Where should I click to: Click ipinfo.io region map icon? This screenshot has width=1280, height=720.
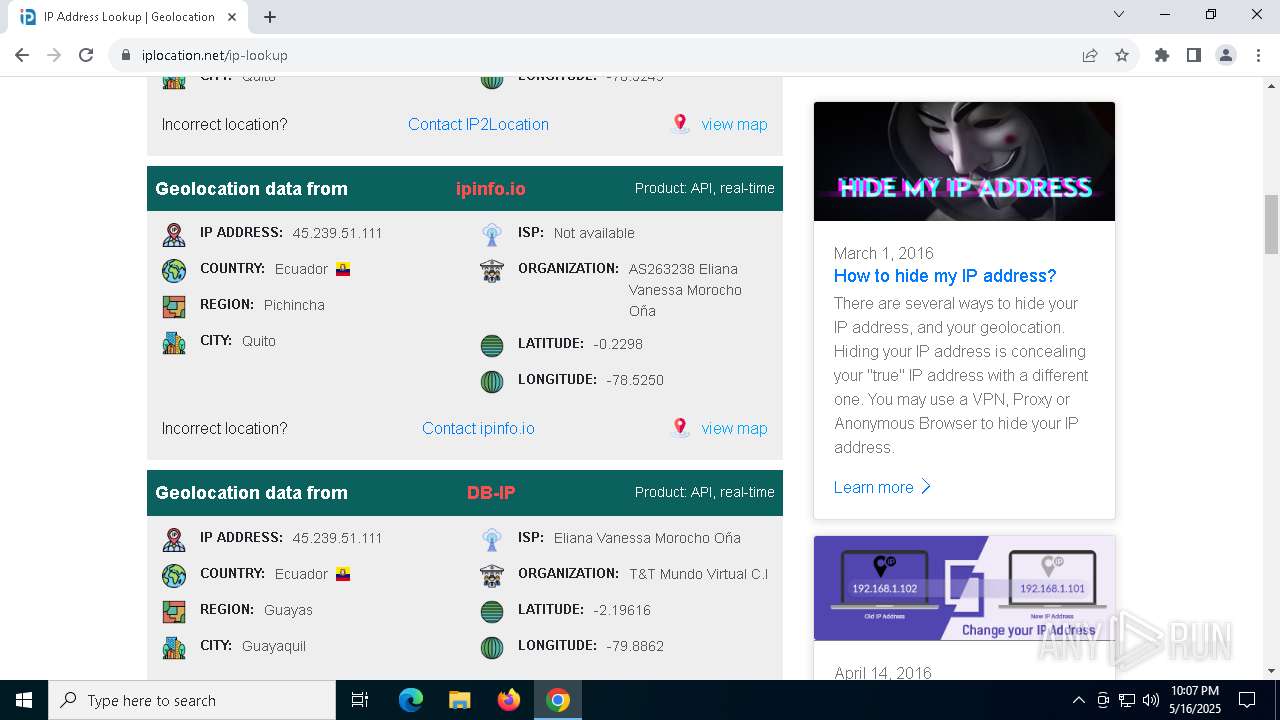(174, 307)
